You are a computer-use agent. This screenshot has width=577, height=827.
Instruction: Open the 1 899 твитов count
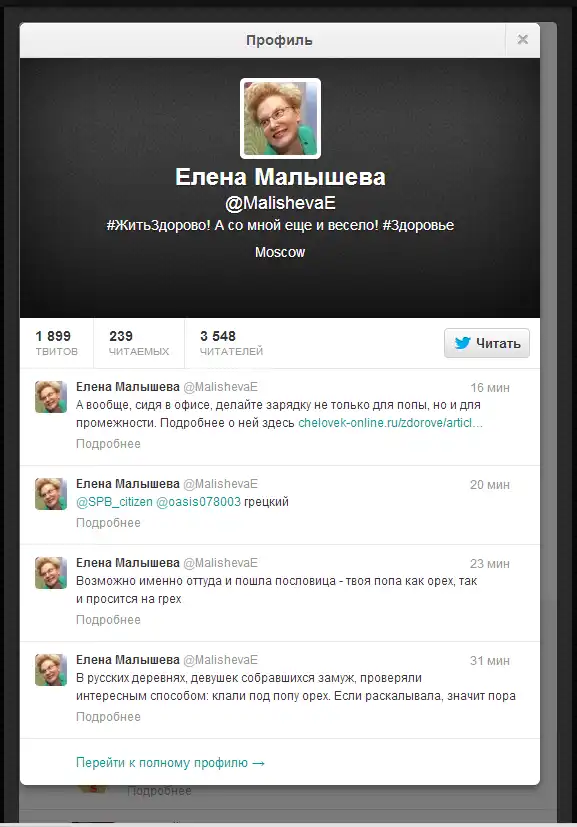coord(56,343)
